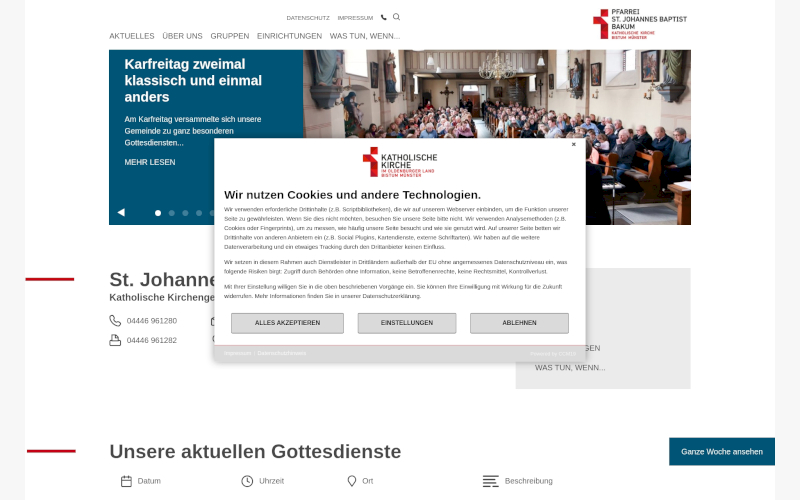Click the fax icon beside 04446 961282
Image resolution: width=800 pixels, height=500 pixels.
point(115,340)
